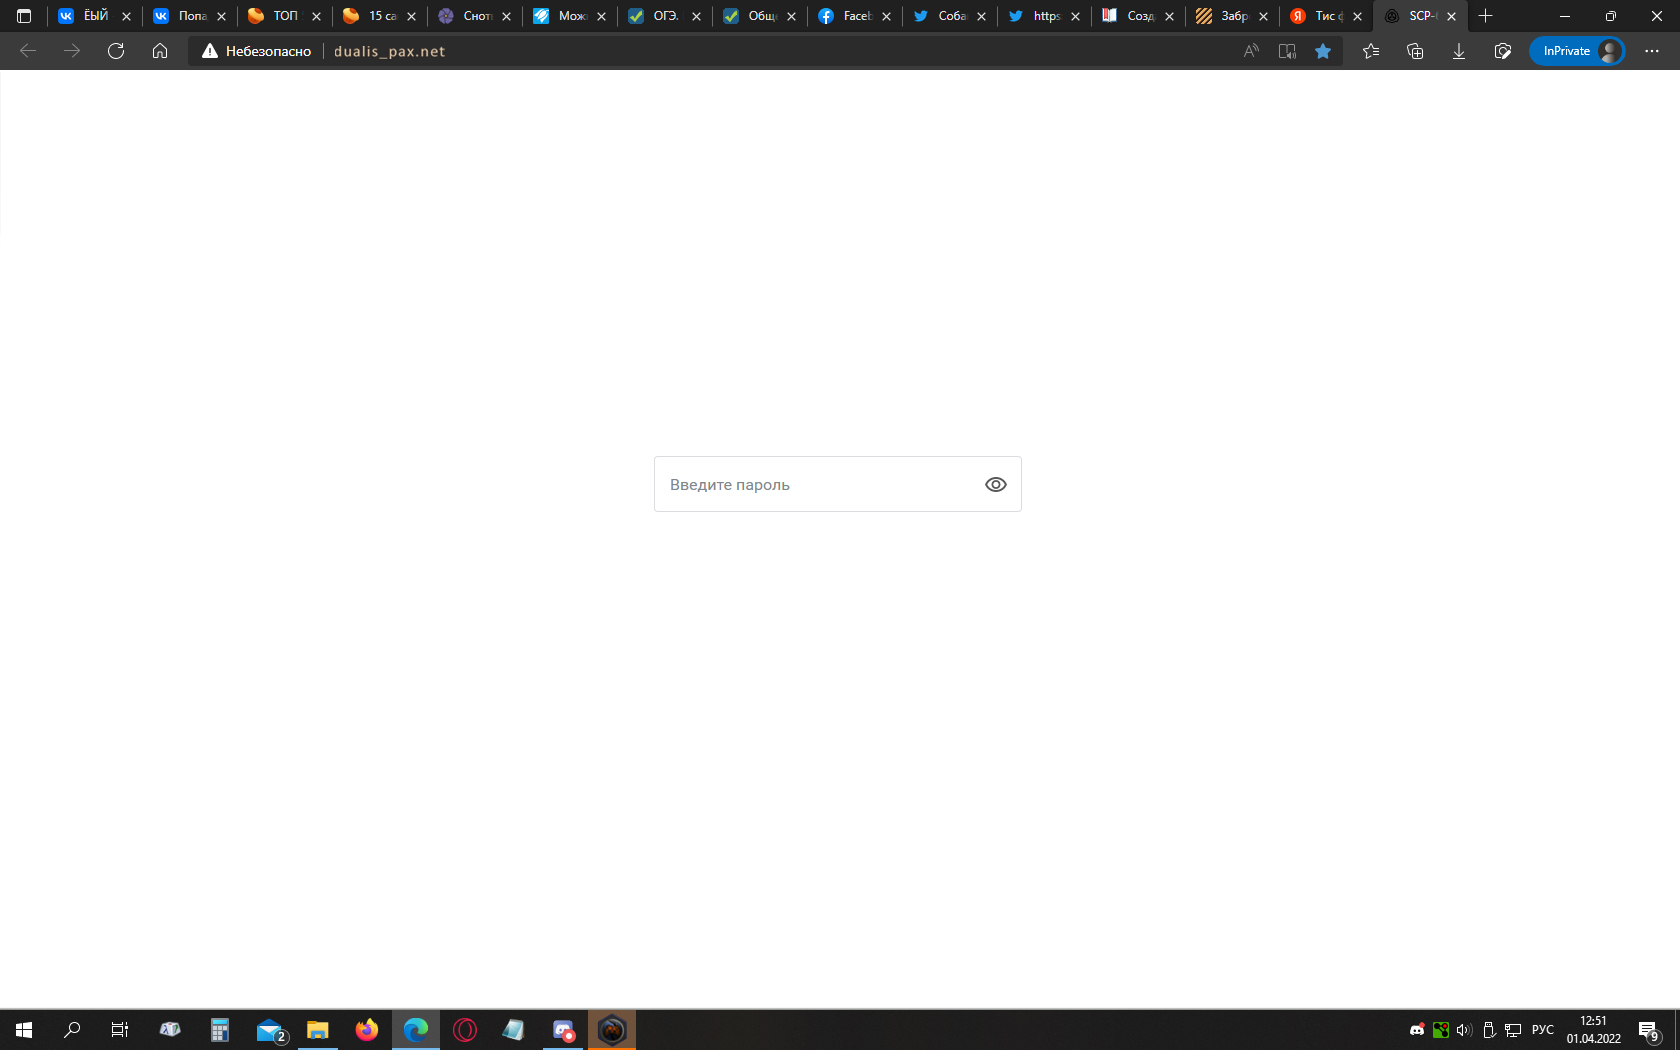Click the Microsoft Edge taskbar icon

416,1029
